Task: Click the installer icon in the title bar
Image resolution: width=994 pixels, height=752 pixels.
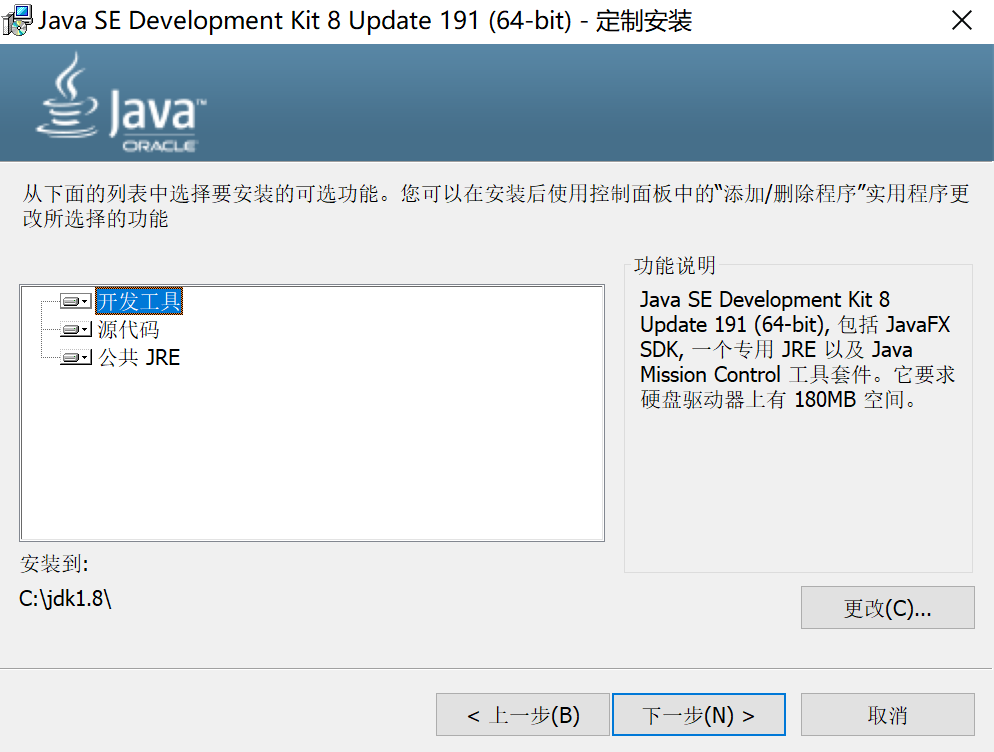Action: point(16,19)
